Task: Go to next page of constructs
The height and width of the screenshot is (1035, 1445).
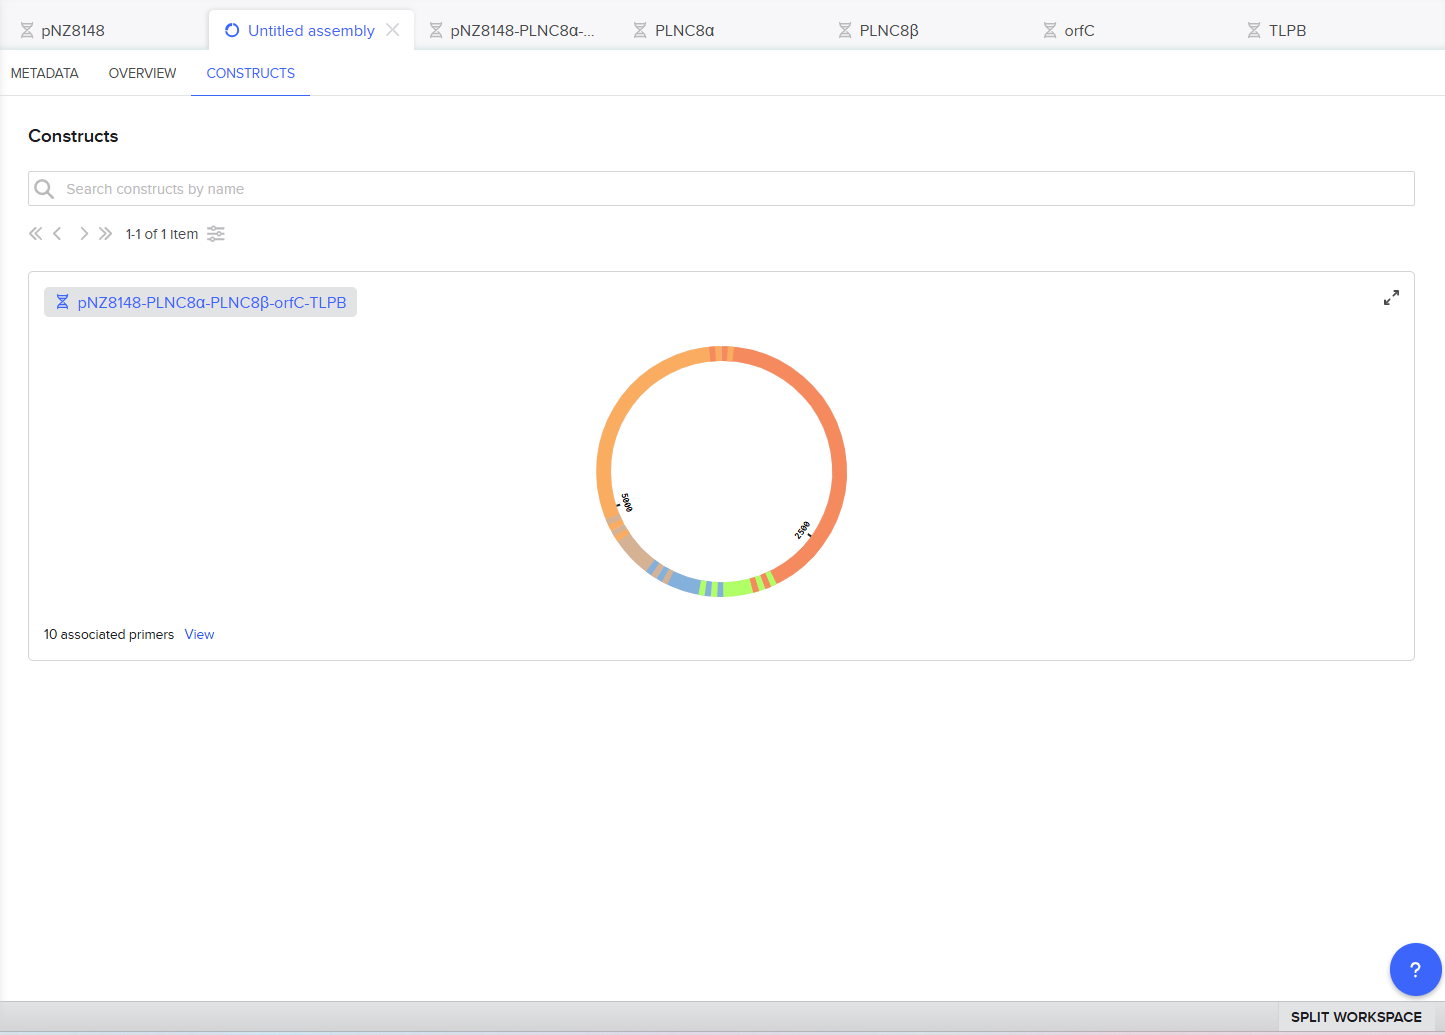Action: click(83, 234)
